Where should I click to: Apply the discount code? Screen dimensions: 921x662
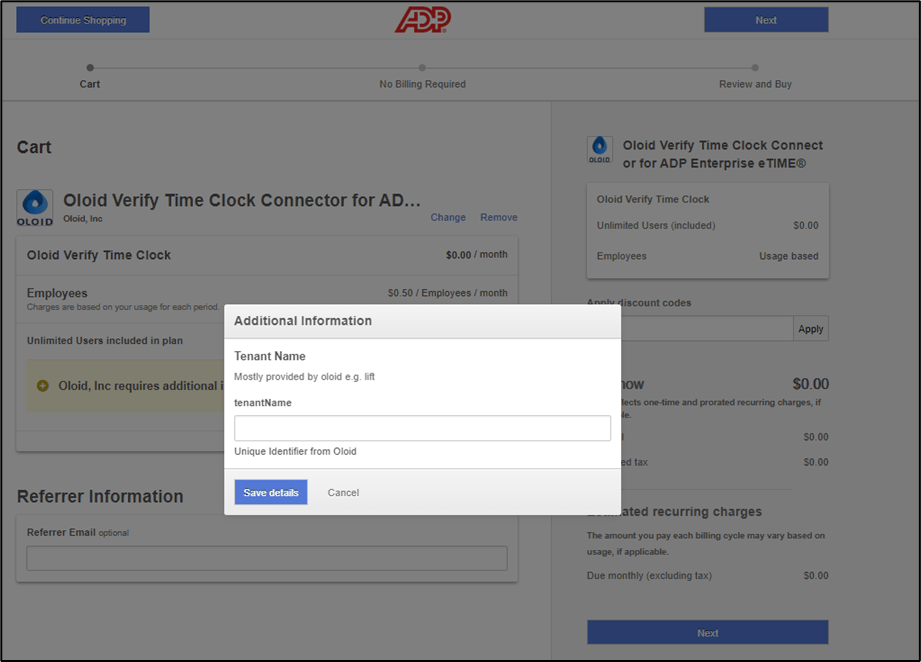811,328
